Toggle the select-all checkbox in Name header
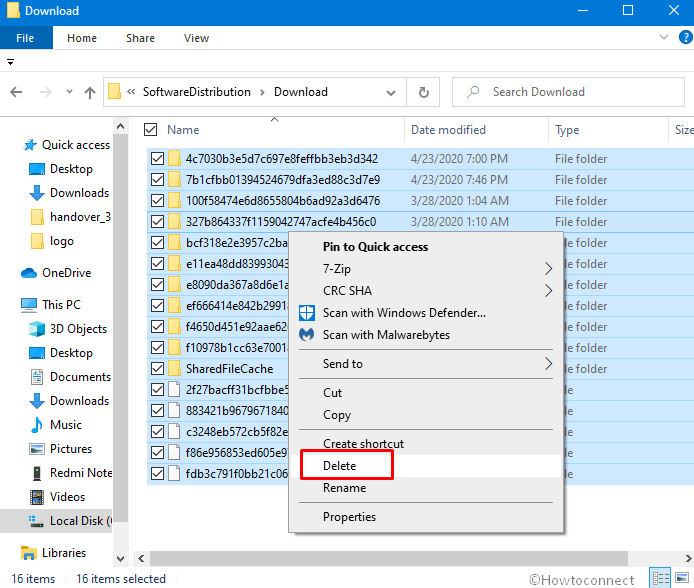Image resolution: width=694 pixels, height=588 pixels. 150,130
